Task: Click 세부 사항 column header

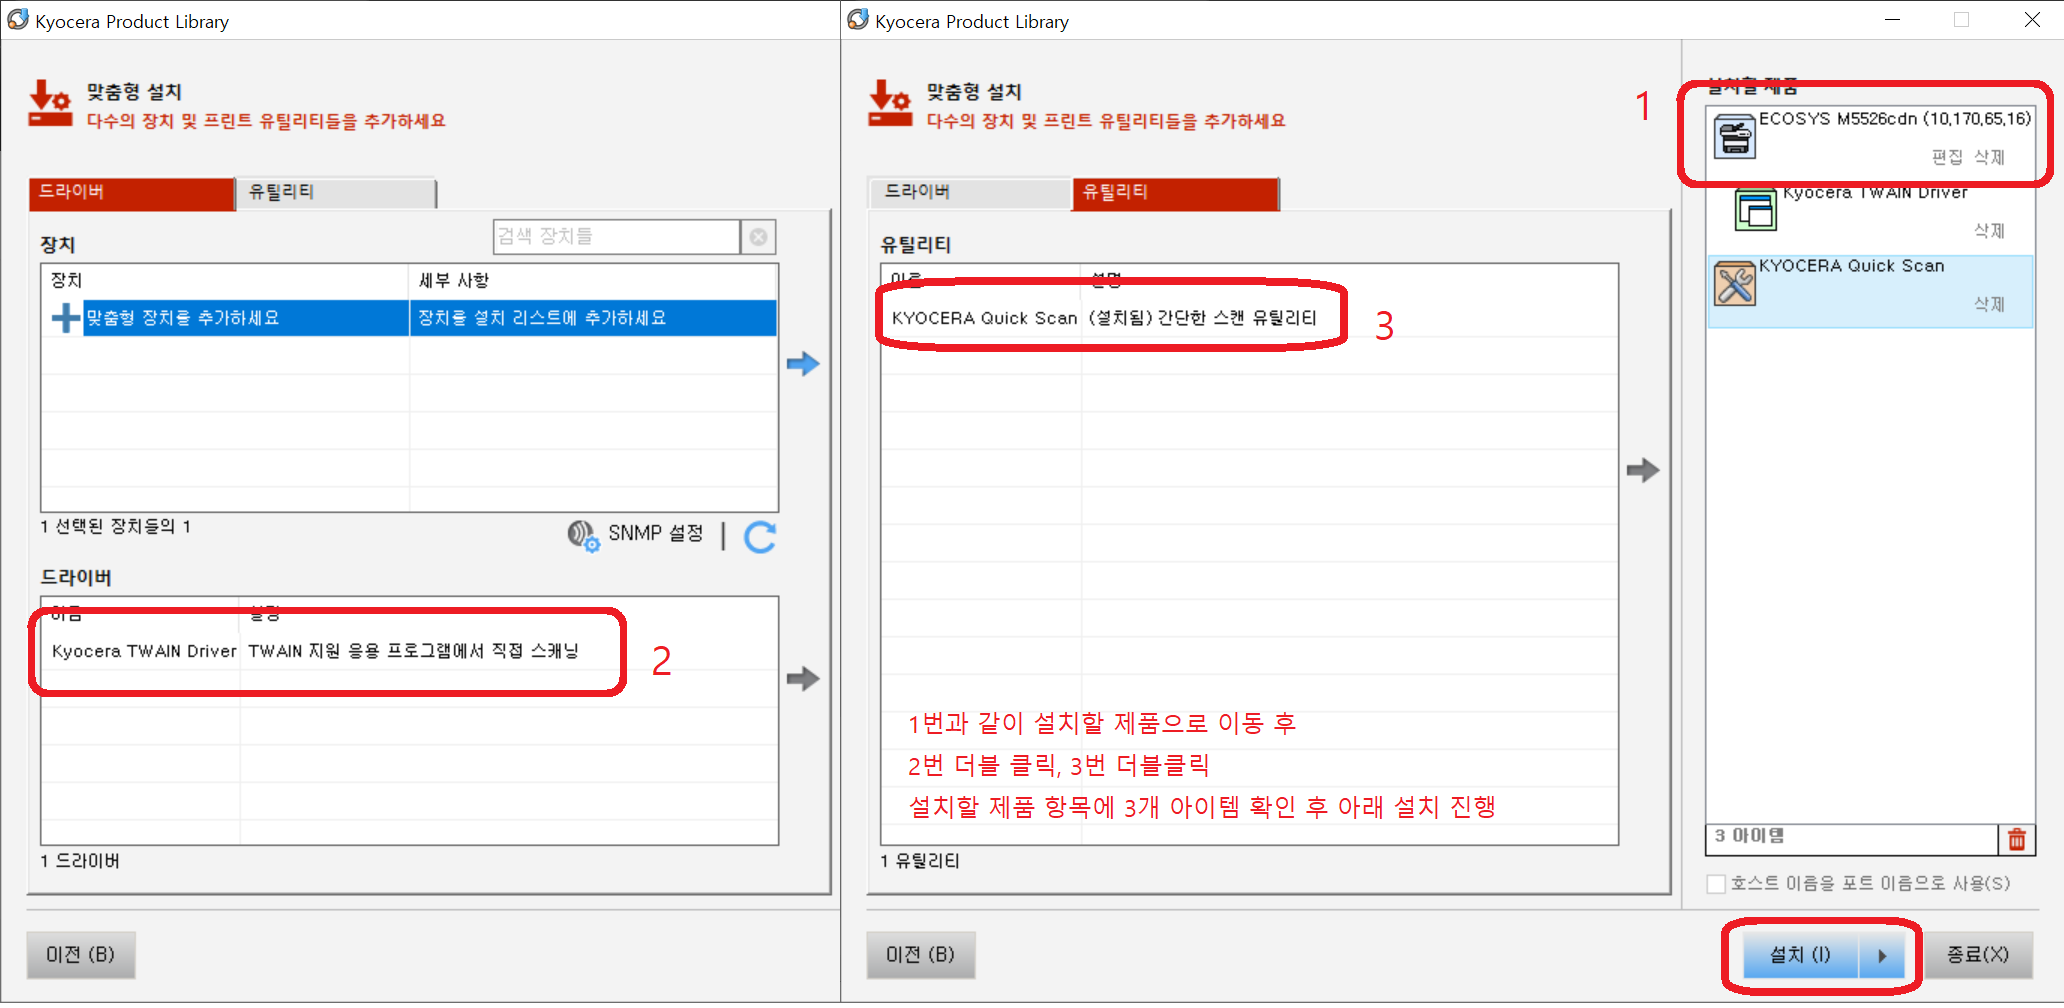Action: click(593, 281)
